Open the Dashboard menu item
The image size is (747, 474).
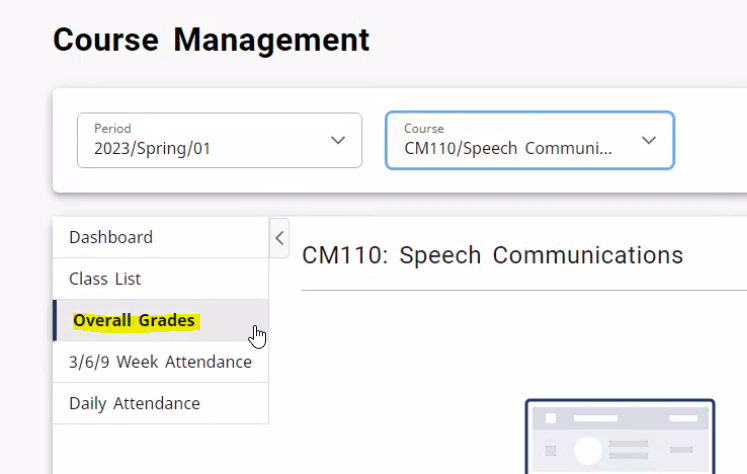click(x=111, y=238)
